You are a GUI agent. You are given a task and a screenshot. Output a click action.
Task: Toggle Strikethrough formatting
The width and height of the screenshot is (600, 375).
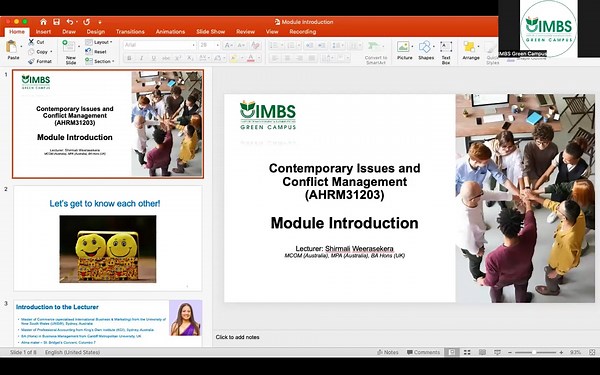coord(166,58)
